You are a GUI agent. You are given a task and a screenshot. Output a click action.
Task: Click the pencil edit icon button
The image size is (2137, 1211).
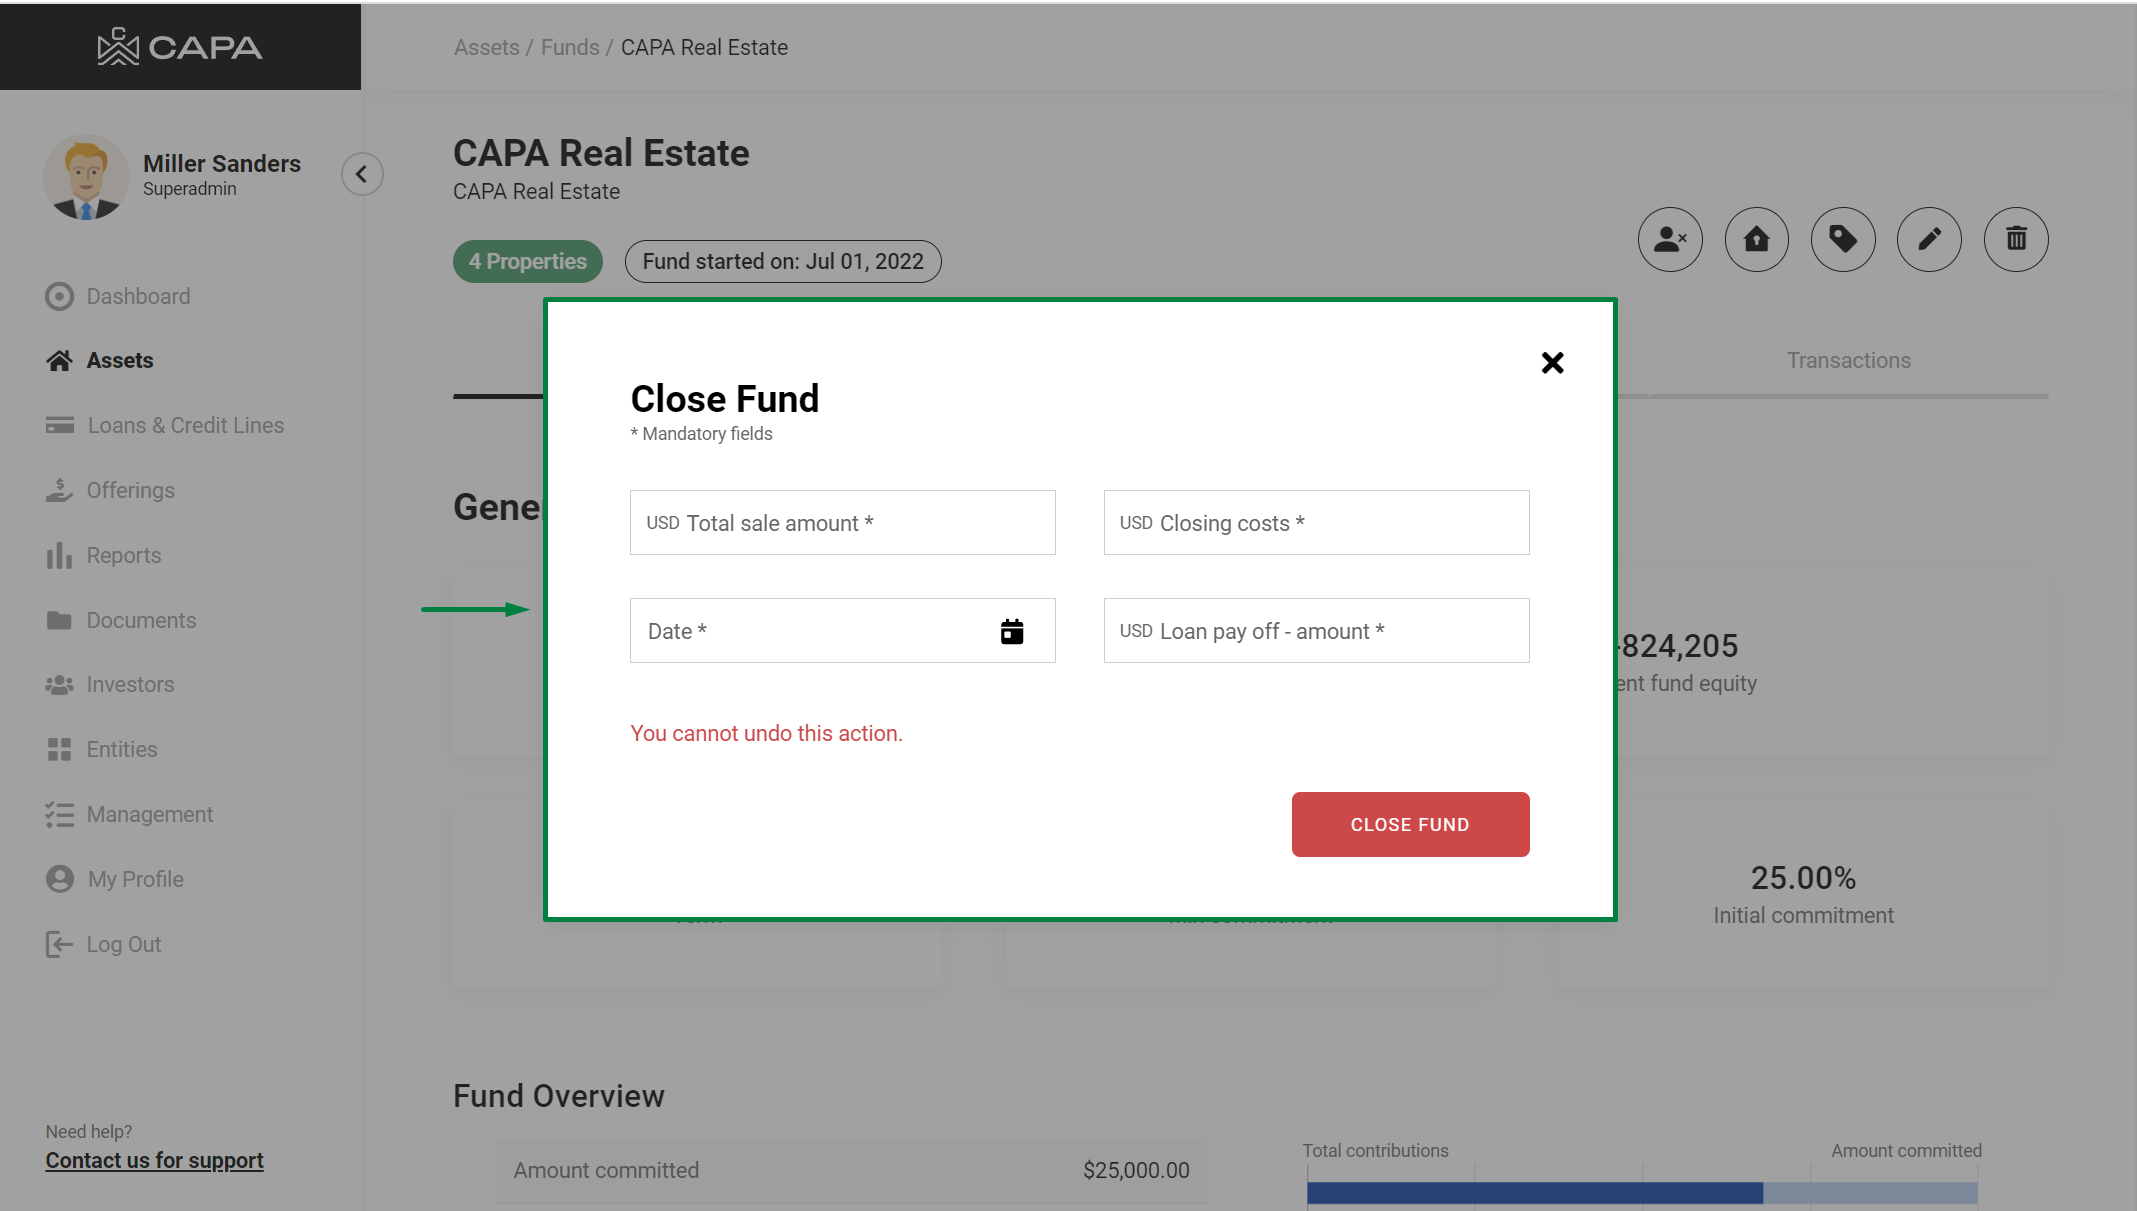[x=1929, y=240]
